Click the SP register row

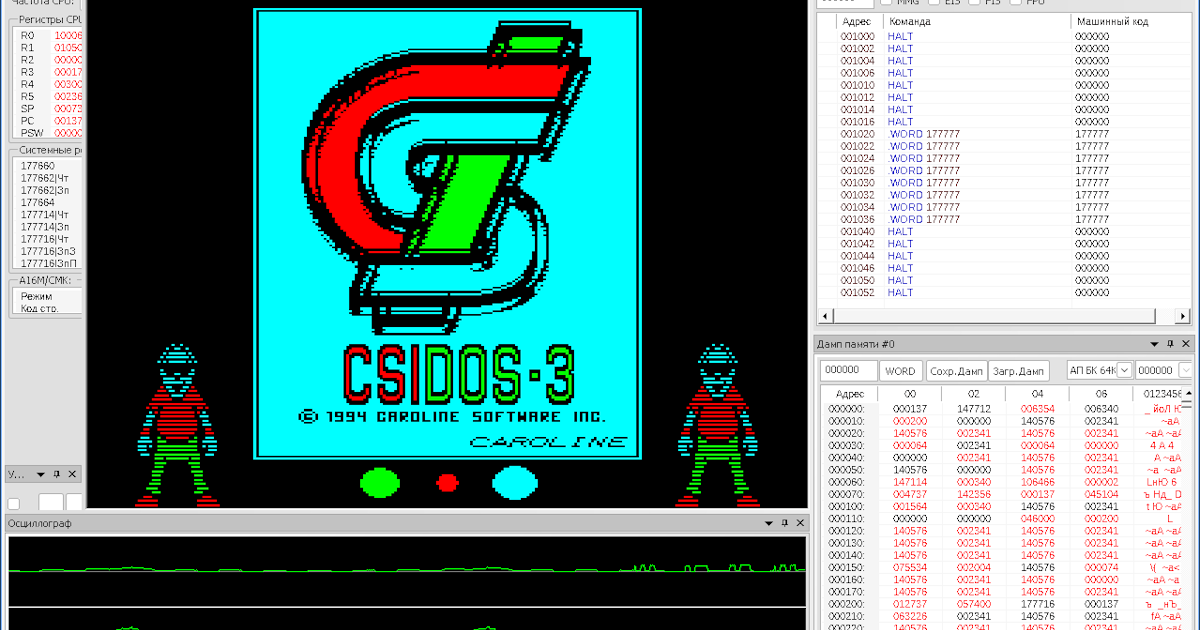coord(50,109)
